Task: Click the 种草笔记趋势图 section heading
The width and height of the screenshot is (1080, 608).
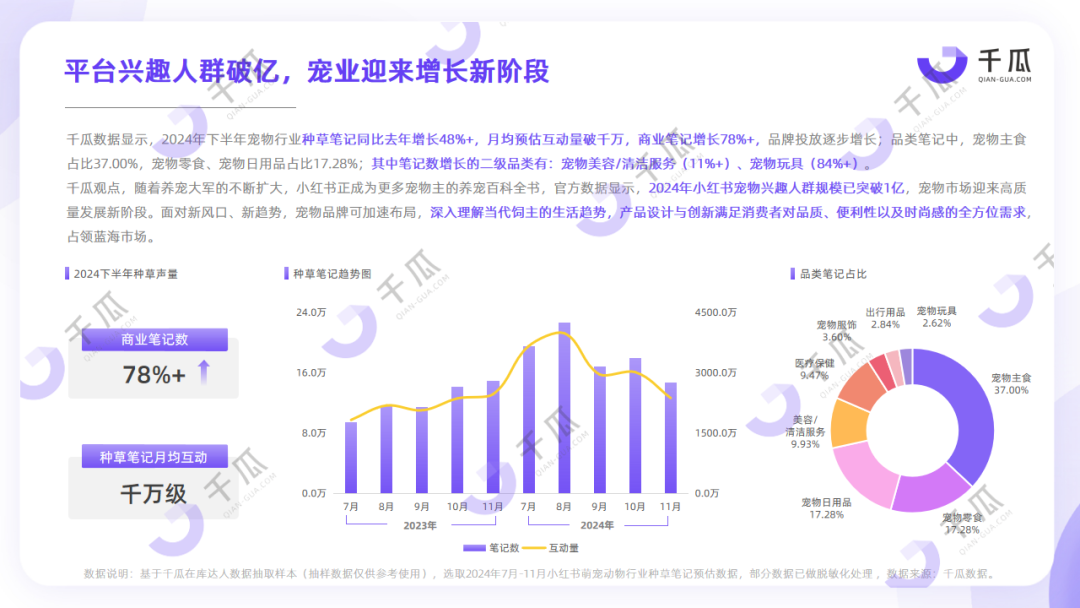Action: click(x=332, y=274)
